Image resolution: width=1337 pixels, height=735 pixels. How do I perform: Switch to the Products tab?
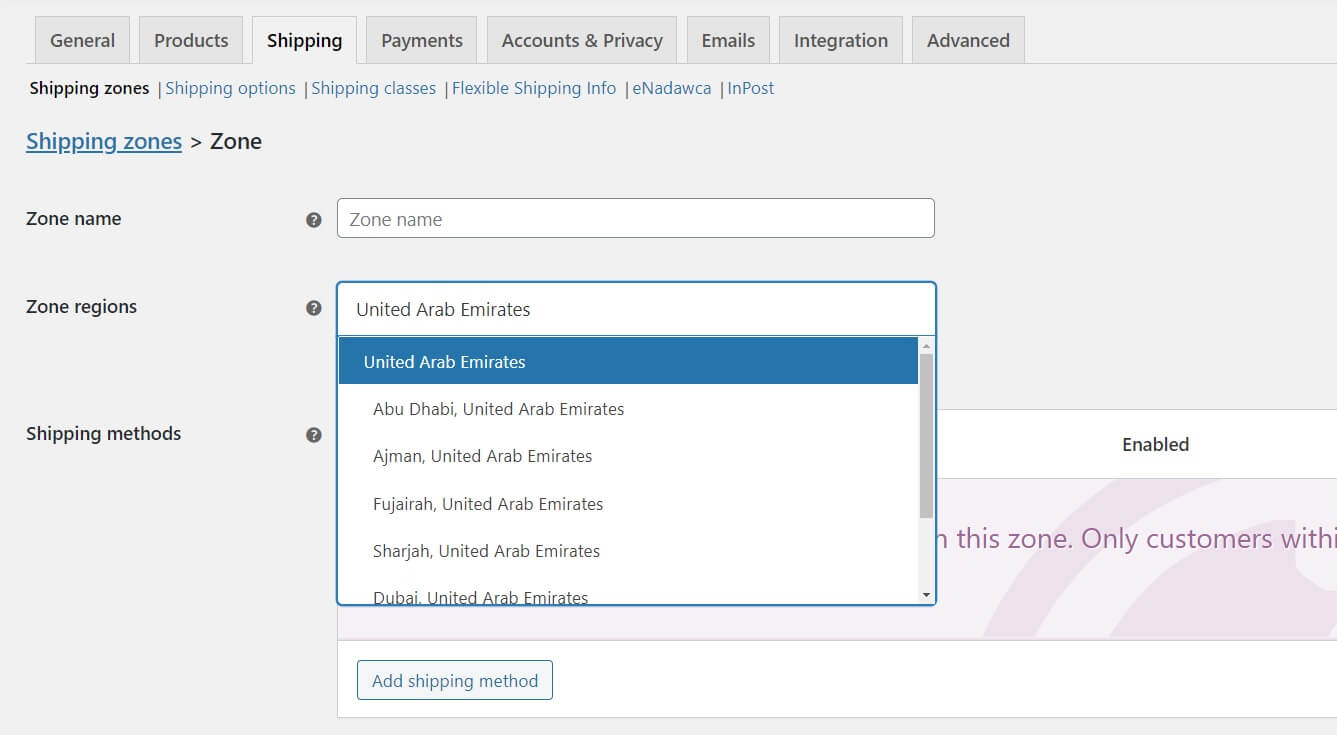(191, 40)
